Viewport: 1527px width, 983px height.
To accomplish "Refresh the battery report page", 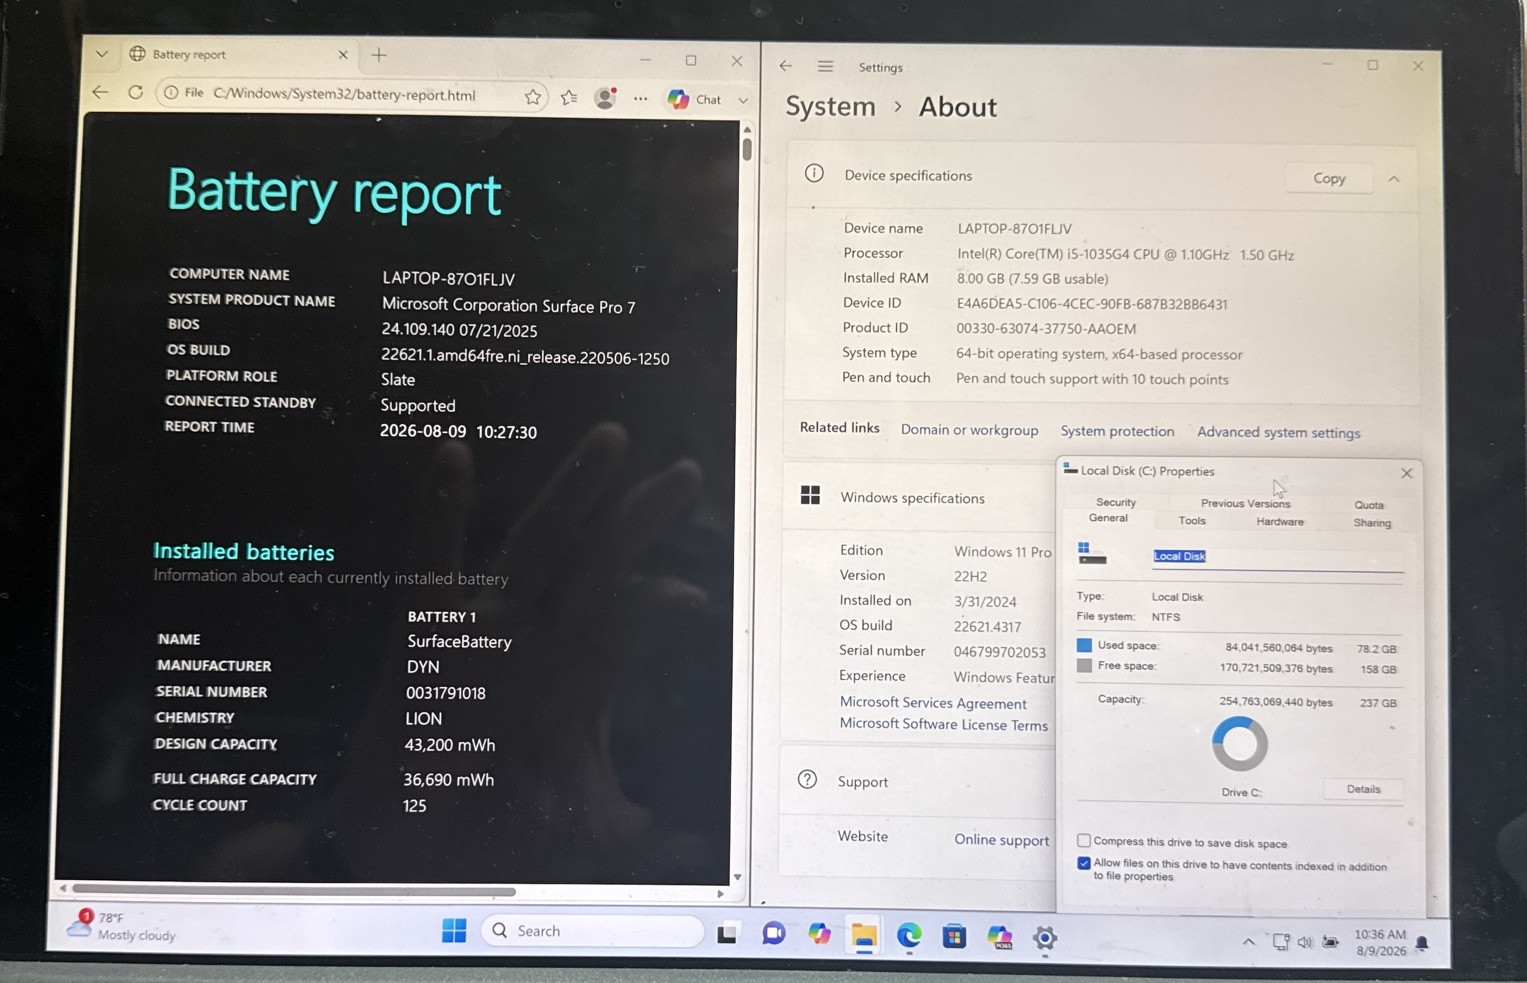I will click(x=135, y=93).
